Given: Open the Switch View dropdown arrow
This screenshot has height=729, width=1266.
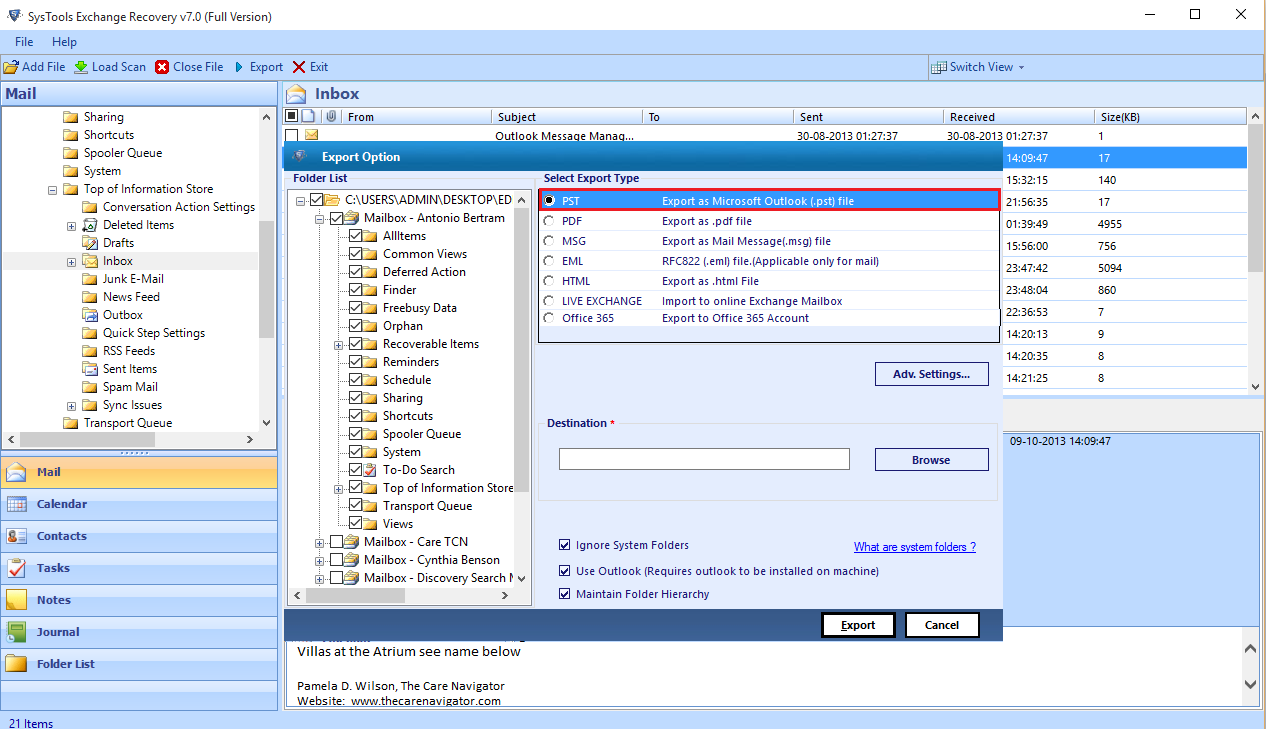Looking at the screenshot, I should [x=1021, y=67].
